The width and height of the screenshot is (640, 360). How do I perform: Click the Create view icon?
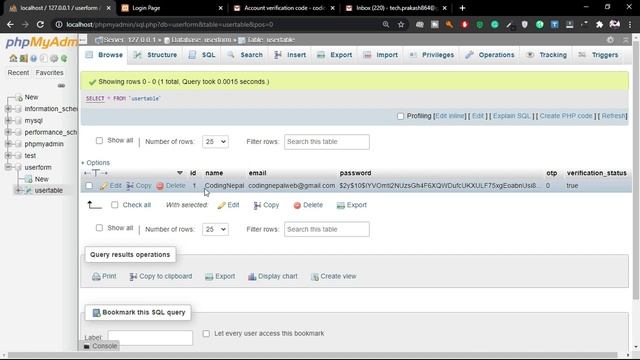click(x=315, y=277)
